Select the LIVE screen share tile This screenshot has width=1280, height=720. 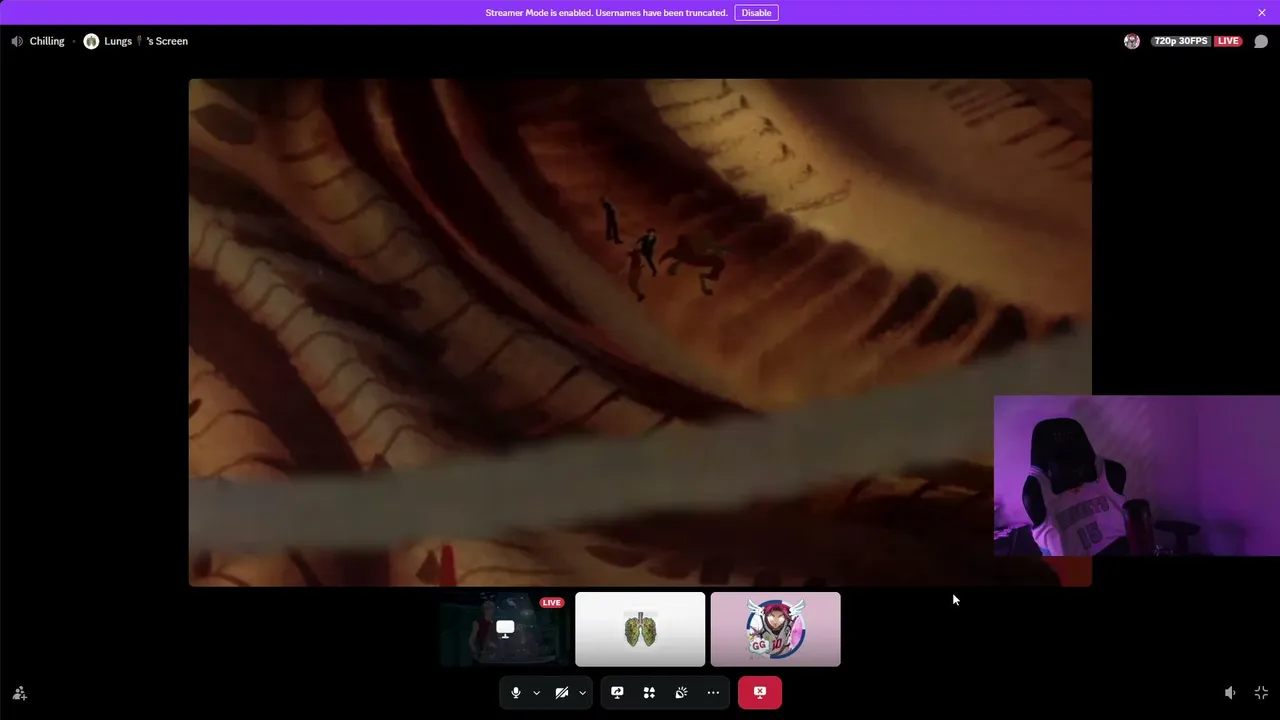point(505,629)
